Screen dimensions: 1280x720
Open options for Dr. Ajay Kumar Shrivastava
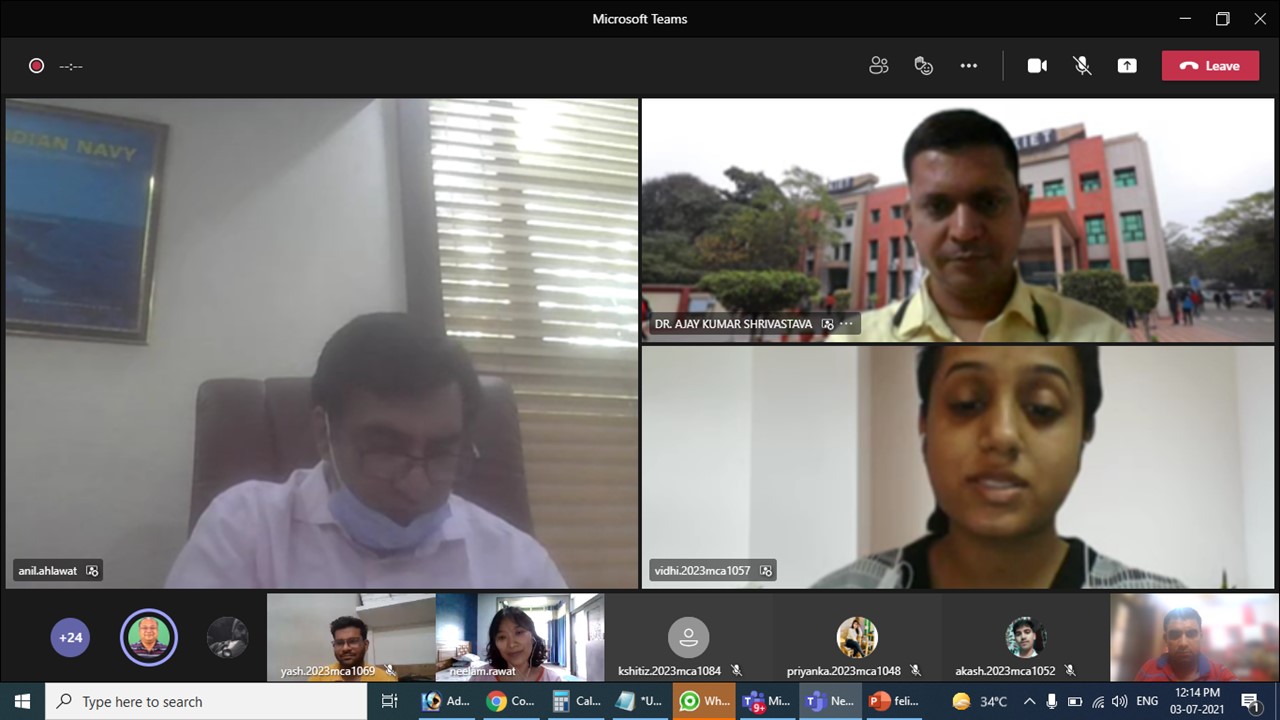coord(847,324)
